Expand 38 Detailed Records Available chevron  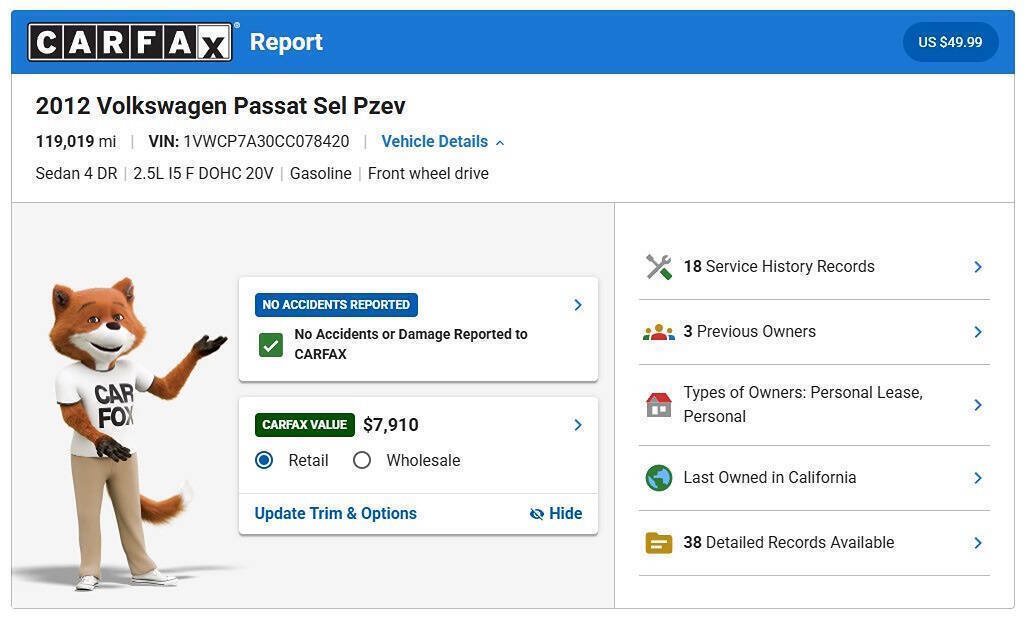[x=978, y=543]
